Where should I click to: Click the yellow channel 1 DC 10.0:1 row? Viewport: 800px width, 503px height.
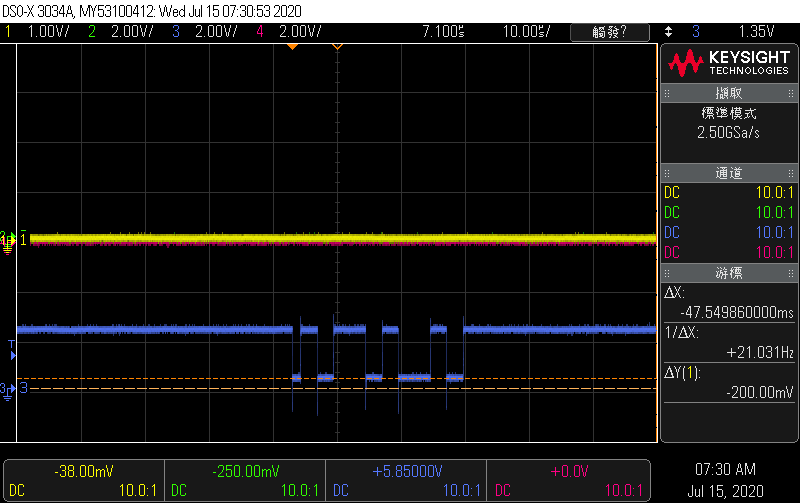point(729,192)
